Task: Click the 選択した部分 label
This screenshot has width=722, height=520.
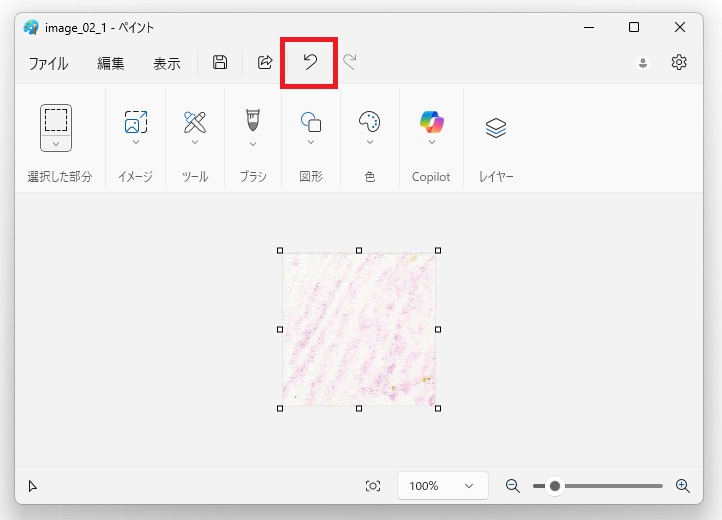Action: [59, 176]
